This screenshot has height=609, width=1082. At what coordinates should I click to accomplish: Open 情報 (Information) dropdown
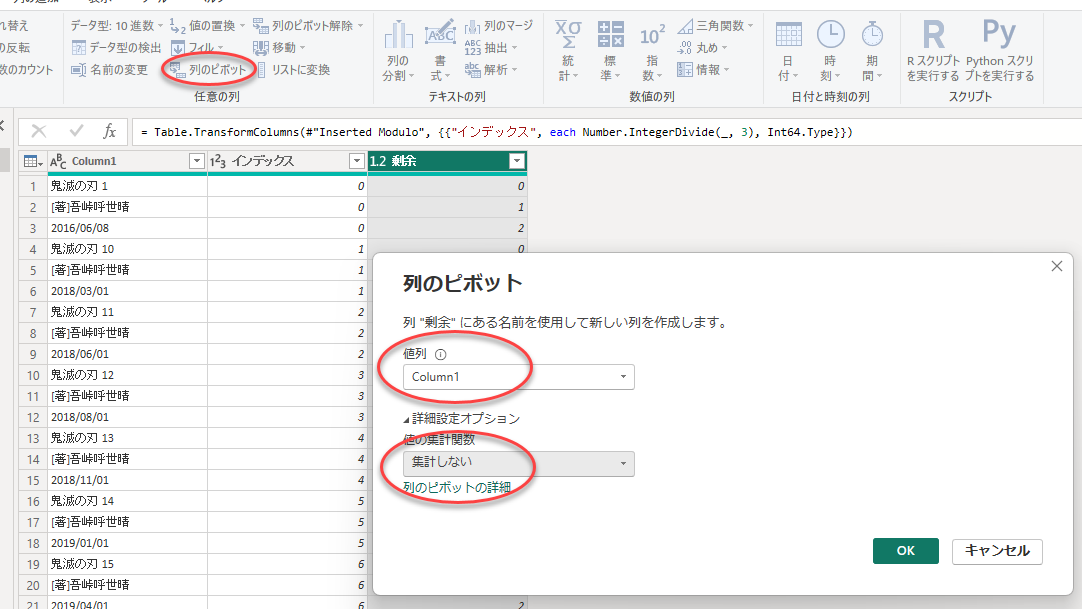(702, 70)
